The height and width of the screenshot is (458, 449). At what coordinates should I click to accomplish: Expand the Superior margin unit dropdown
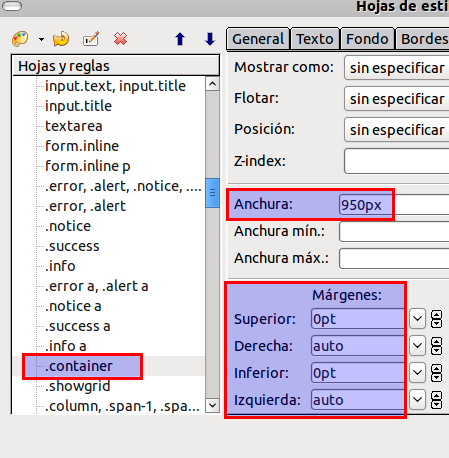pos(417,319)
